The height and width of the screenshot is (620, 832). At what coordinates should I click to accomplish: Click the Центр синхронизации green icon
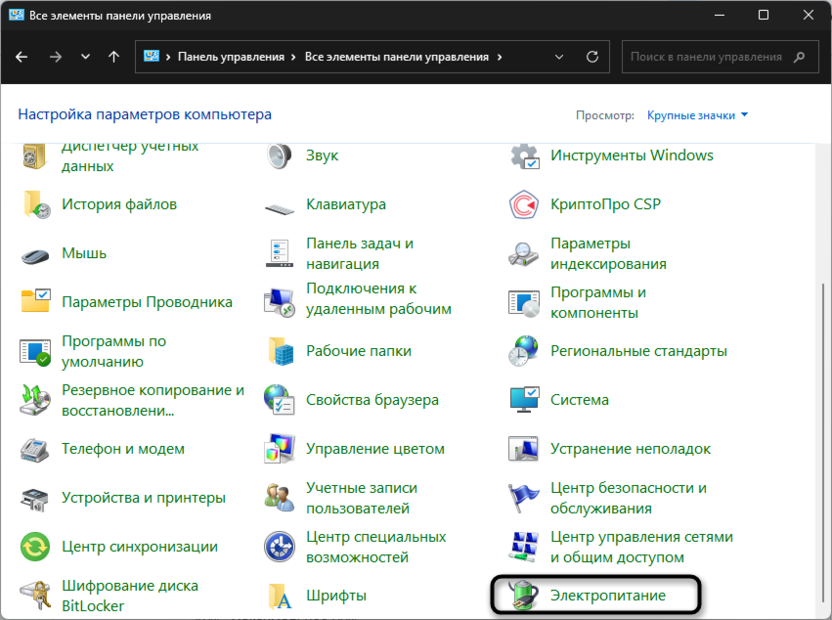(36, 547)
